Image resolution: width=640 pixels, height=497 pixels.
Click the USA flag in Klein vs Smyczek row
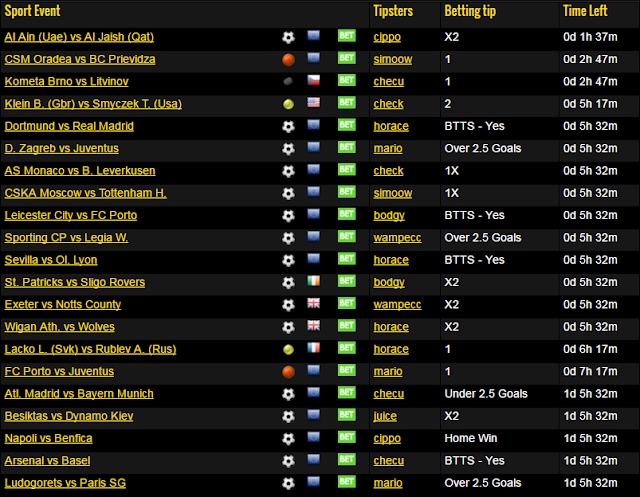tap(313, 102)
